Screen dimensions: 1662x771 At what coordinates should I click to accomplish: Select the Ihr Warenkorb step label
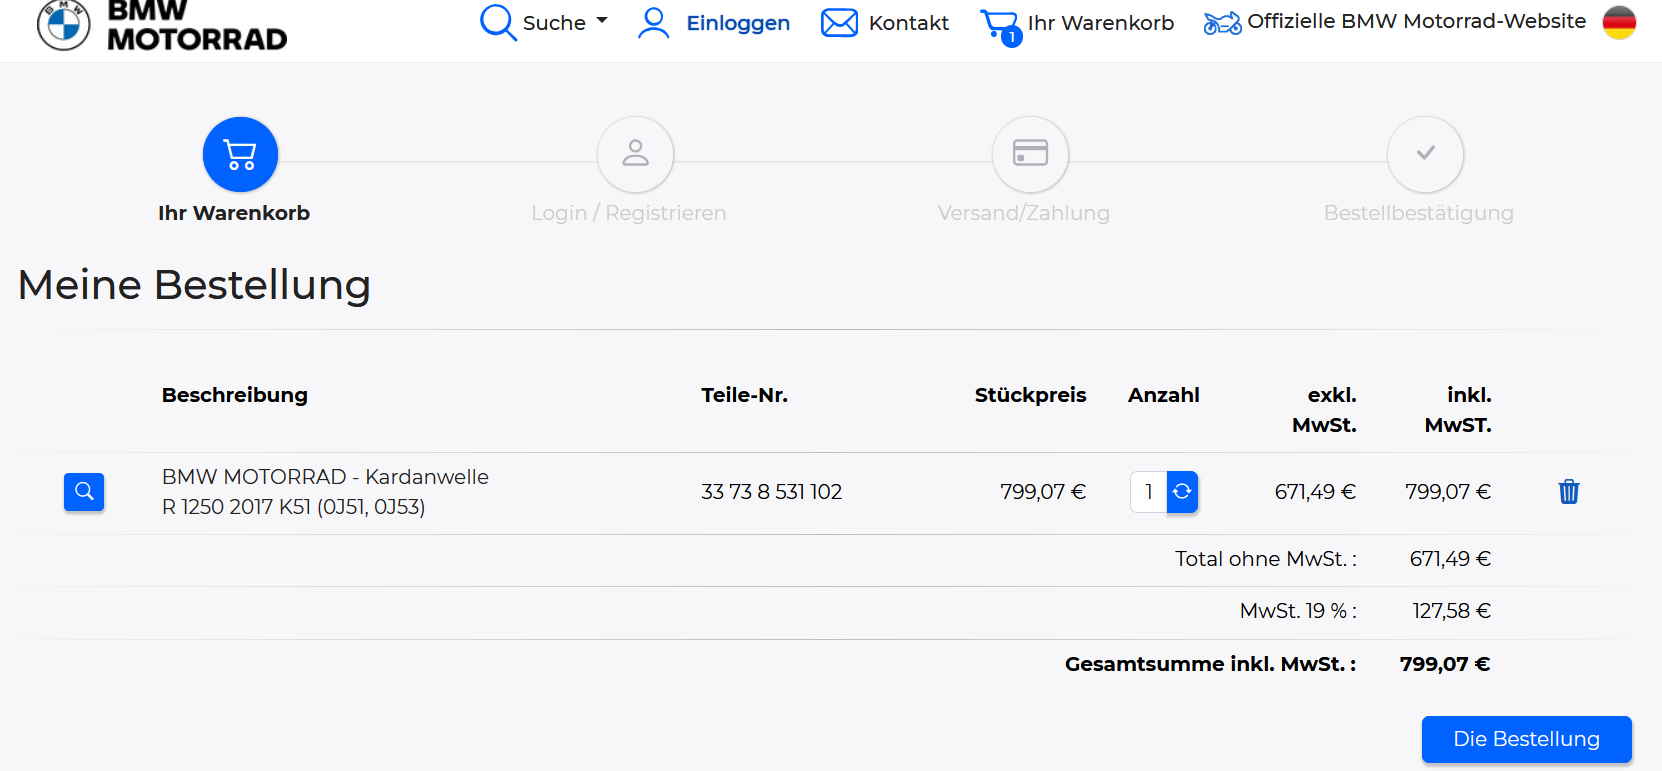[234, 213]
